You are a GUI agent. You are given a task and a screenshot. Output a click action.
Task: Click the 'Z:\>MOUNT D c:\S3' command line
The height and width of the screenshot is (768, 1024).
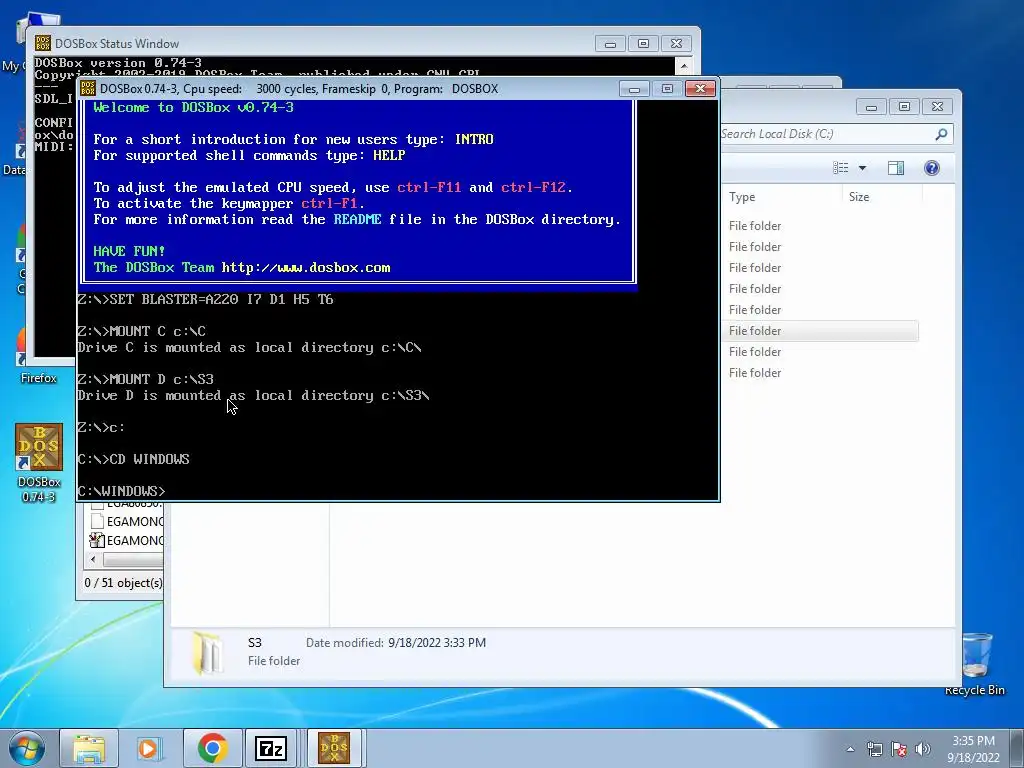[x=145, y=379]
